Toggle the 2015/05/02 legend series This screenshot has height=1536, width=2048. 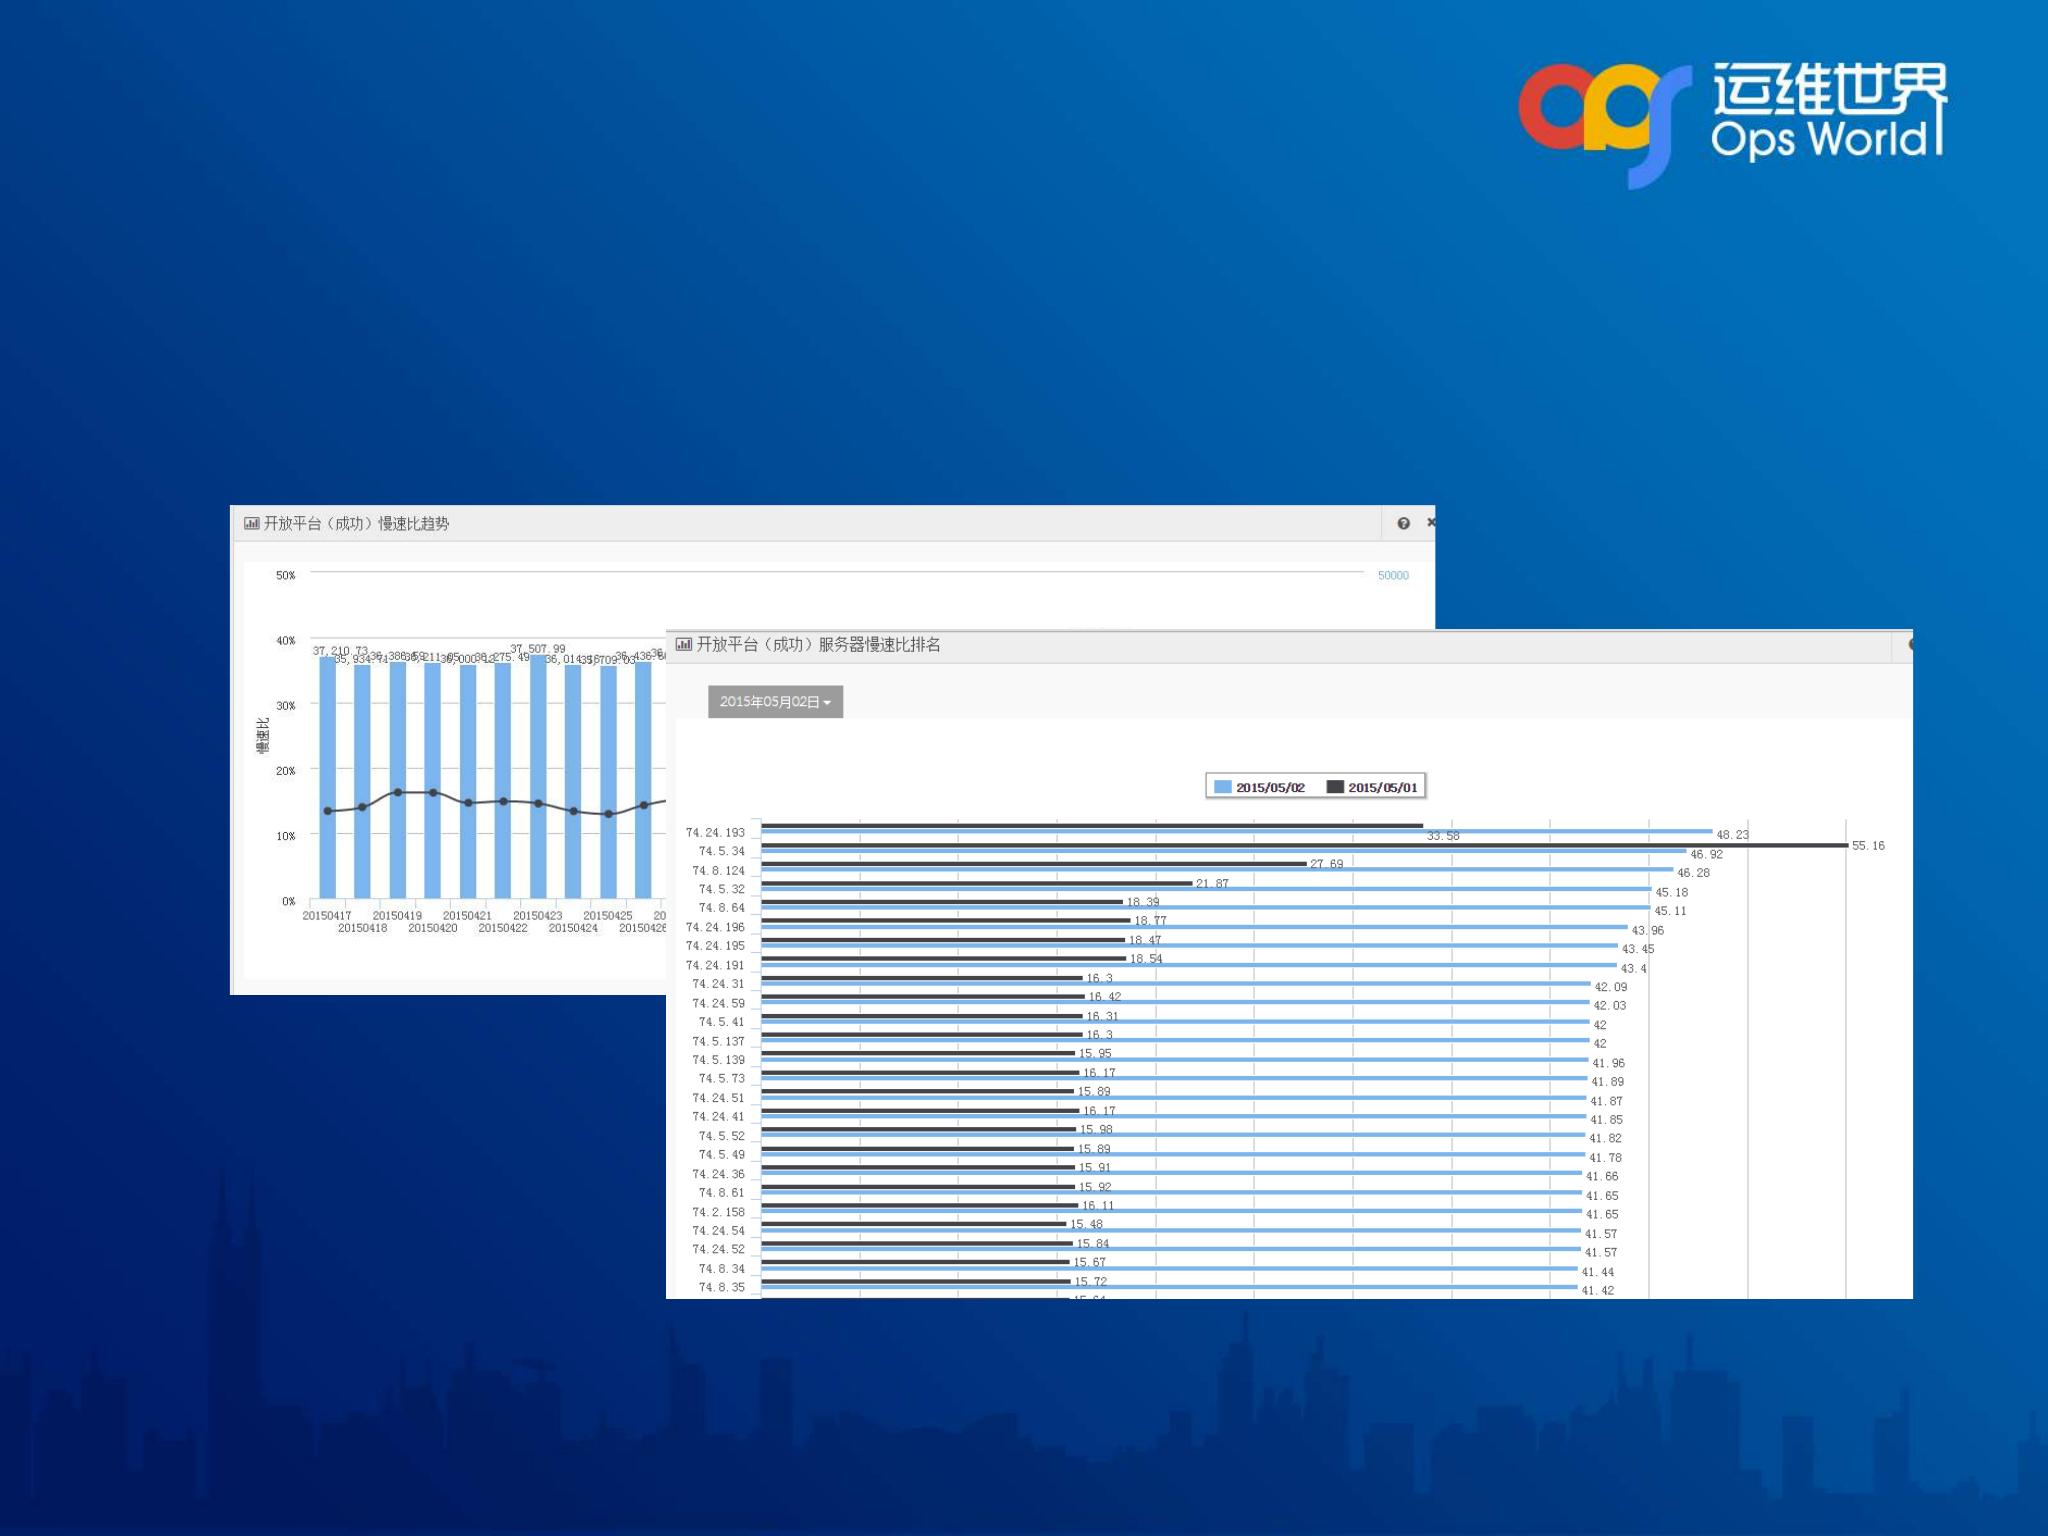(x=1269, y=787)
